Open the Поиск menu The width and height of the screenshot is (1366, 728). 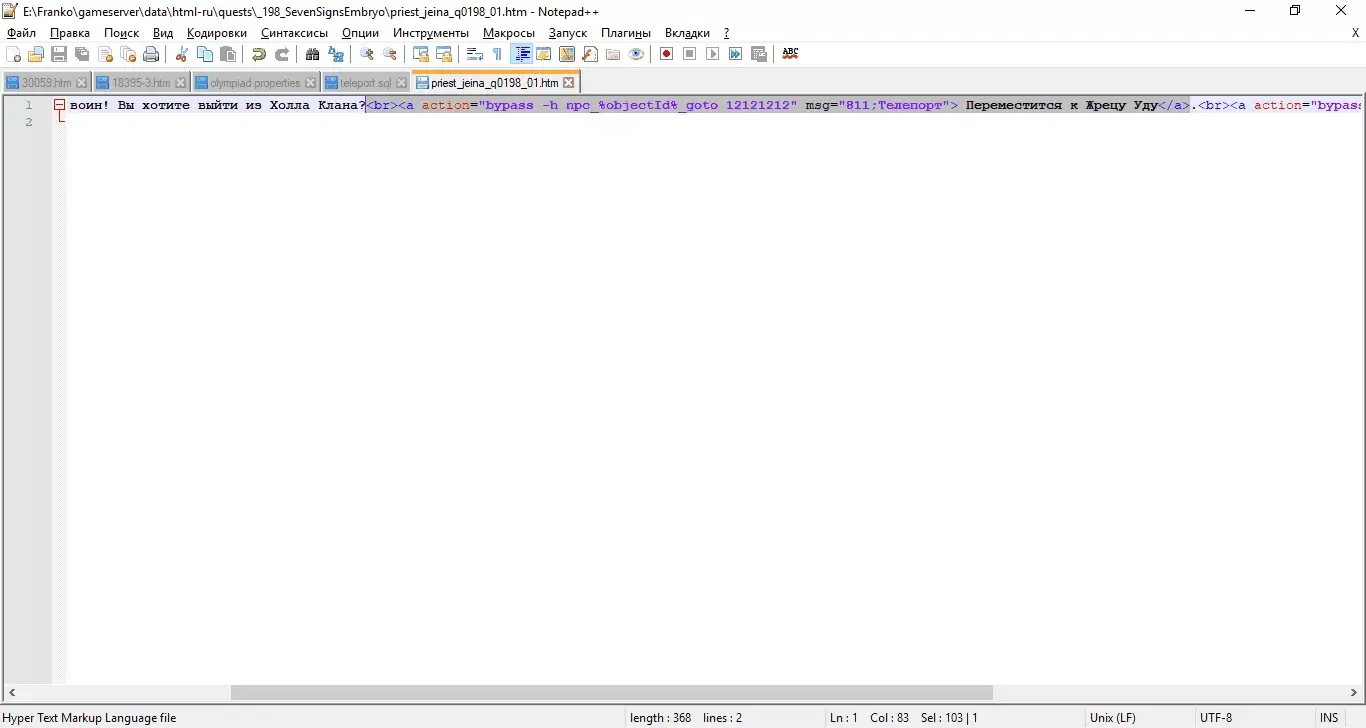[121, 33]
